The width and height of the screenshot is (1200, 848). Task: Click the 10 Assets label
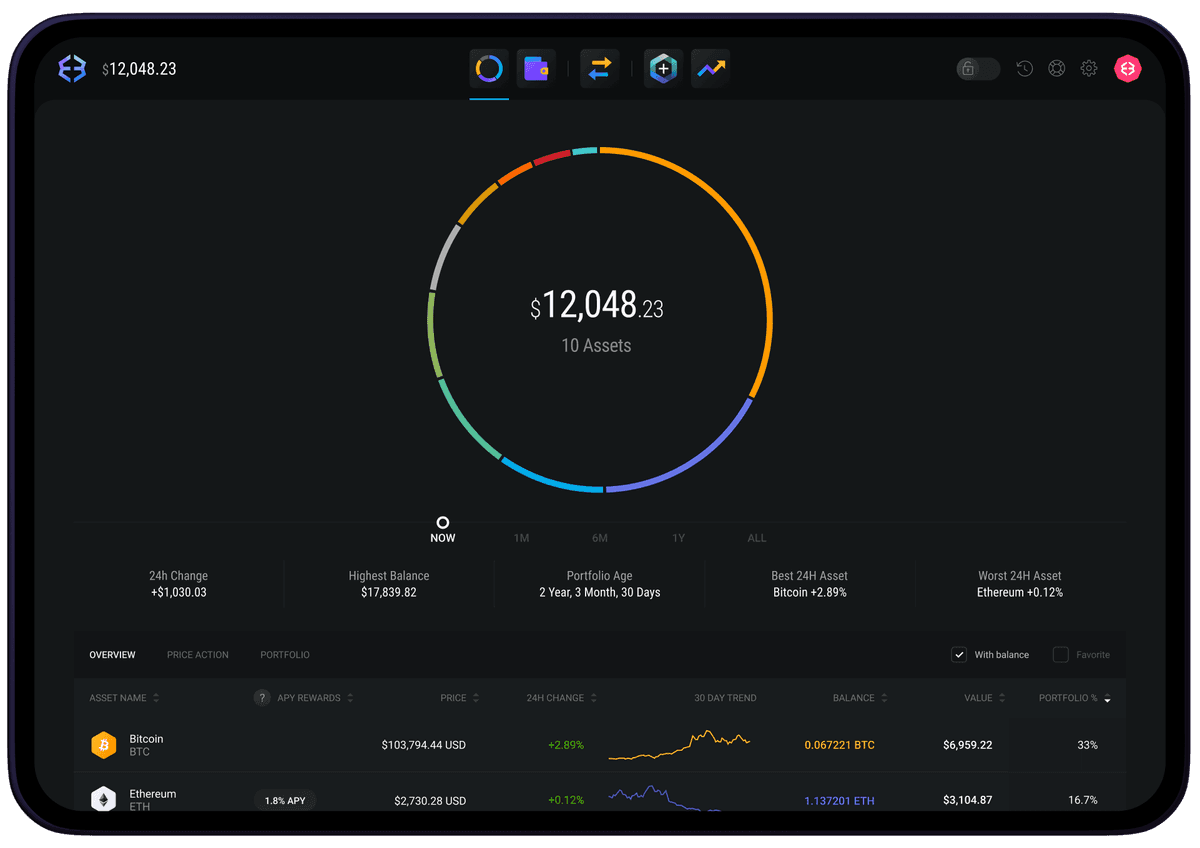(596, 346)
